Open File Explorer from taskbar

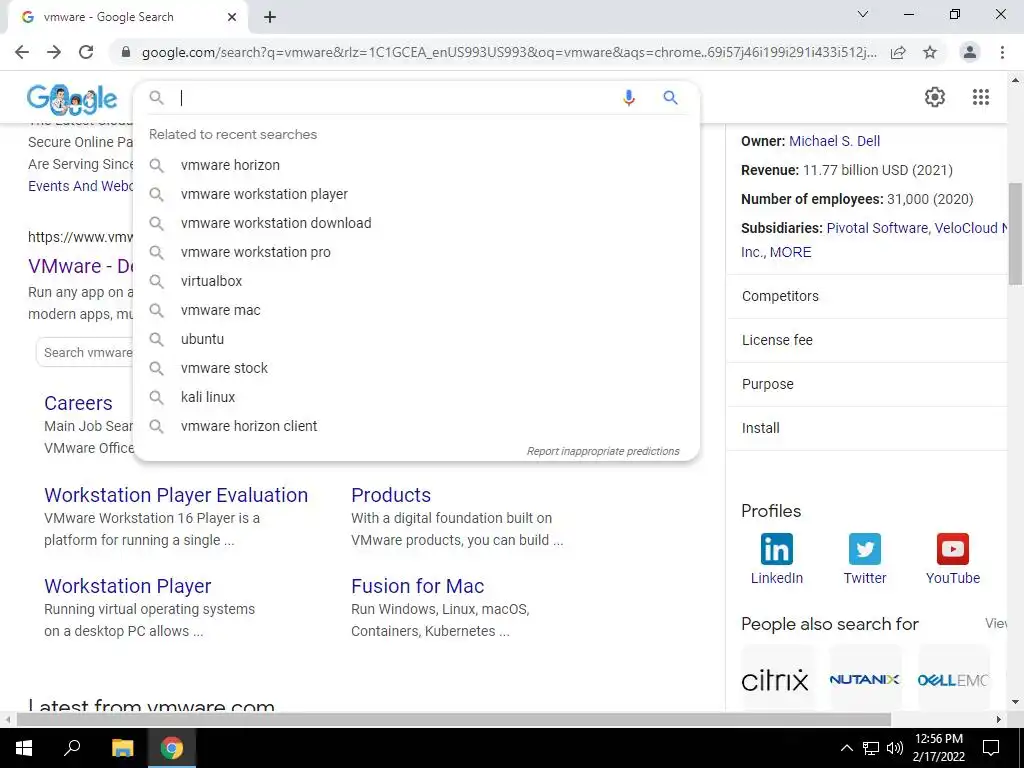(x=122, y=748)
